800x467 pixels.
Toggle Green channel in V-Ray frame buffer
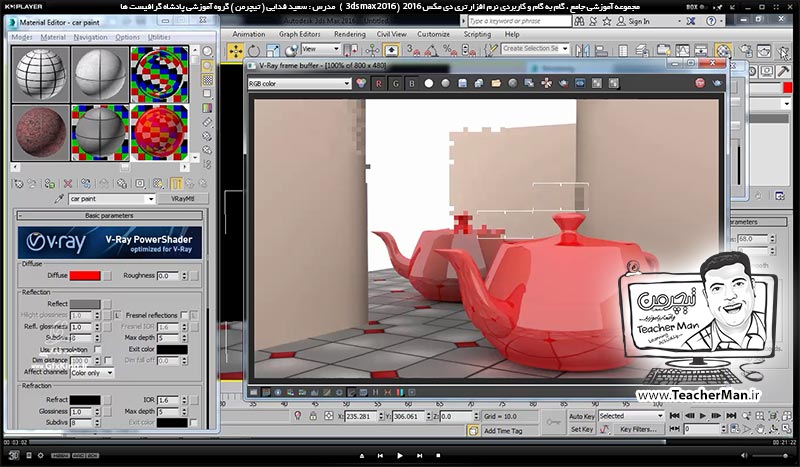coord(395,84)
